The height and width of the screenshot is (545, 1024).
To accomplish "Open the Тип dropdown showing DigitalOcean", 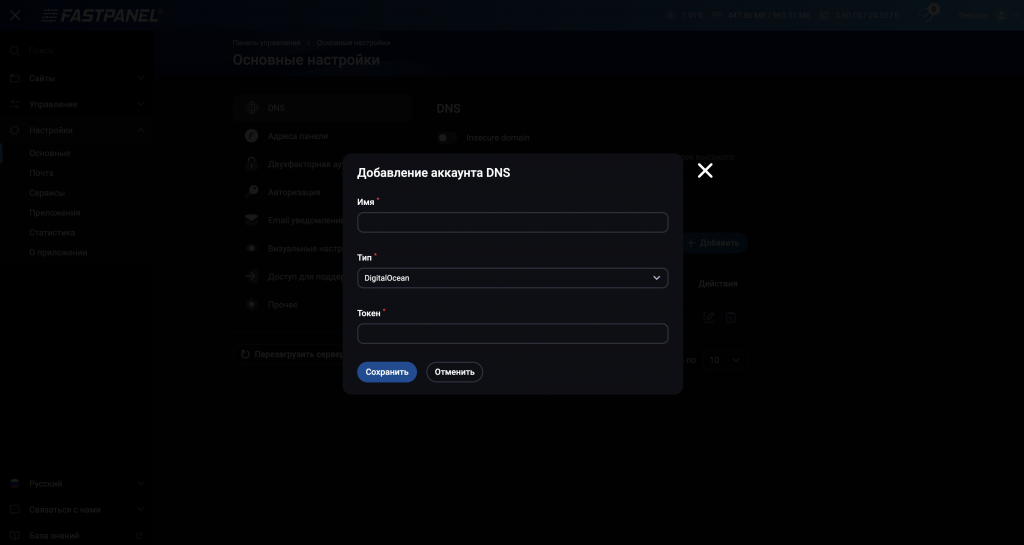I will 512,278.
